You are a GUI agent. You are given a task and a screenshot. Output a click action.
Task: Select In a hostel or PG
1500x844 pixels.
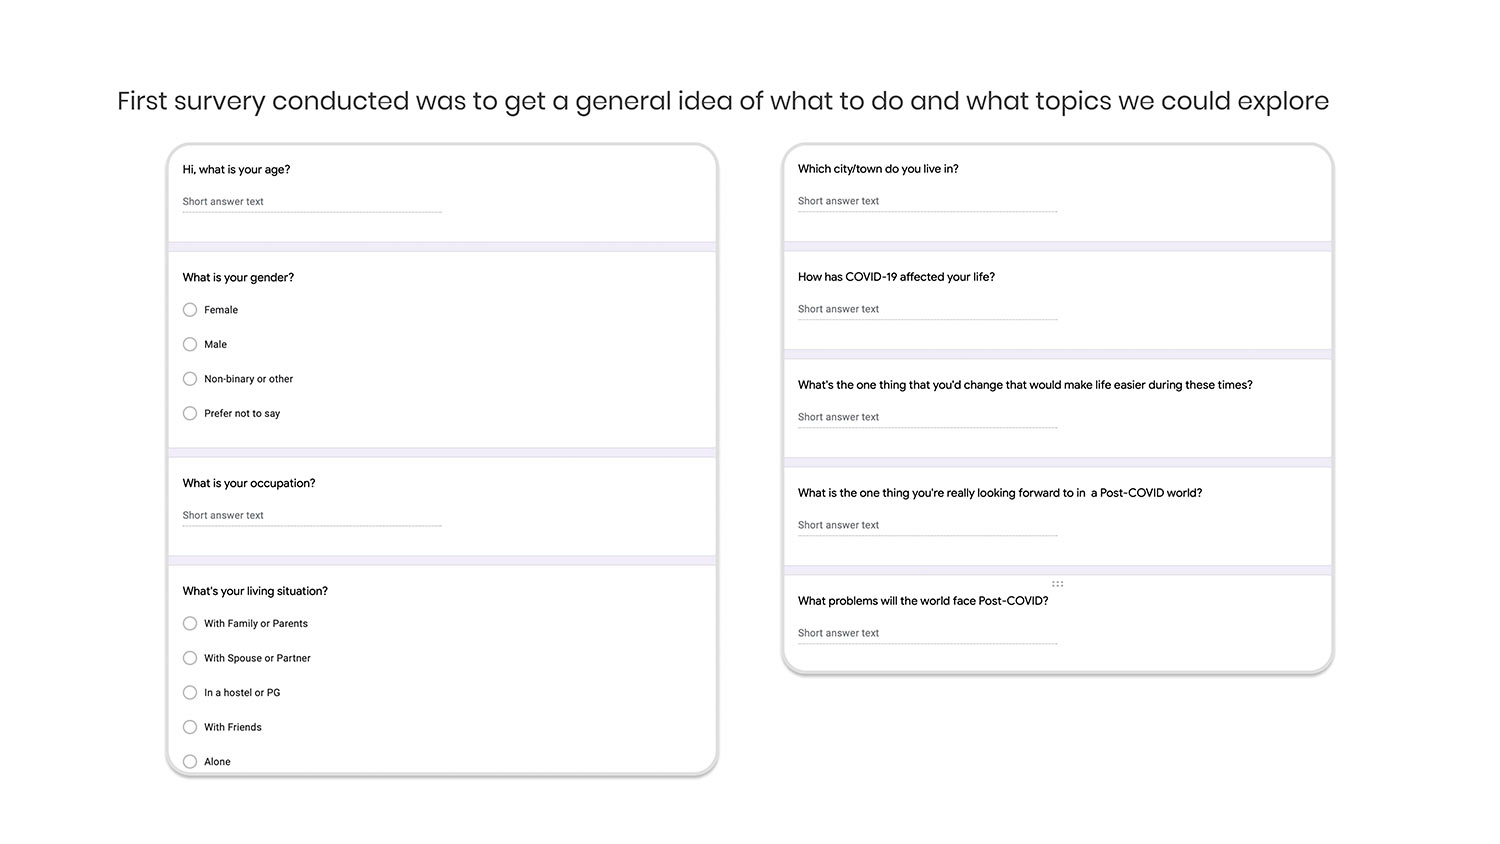(x=190, y=693)
